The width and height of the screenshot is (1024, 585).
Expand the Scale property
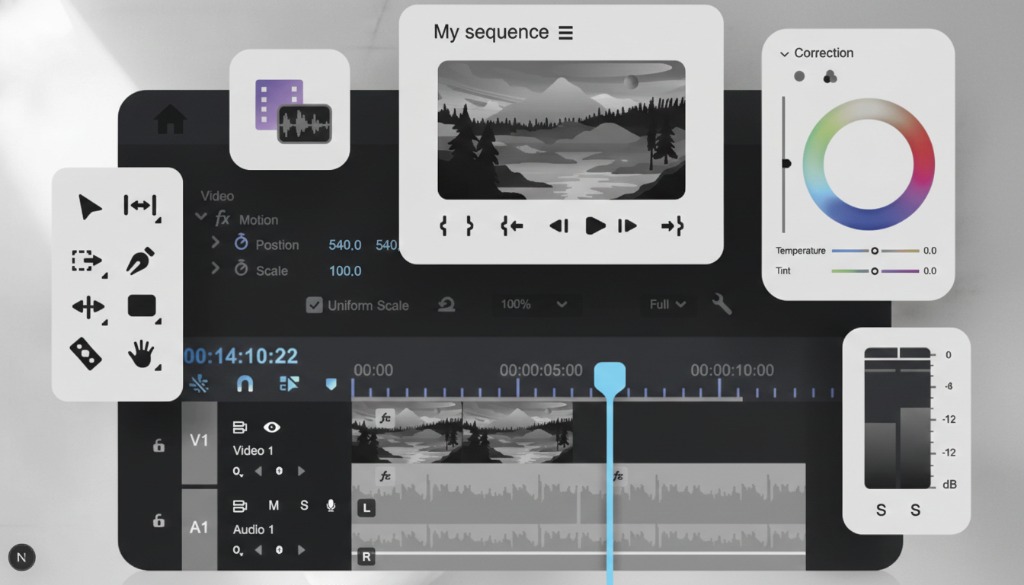pyautogui.click(x=215, y=268)
